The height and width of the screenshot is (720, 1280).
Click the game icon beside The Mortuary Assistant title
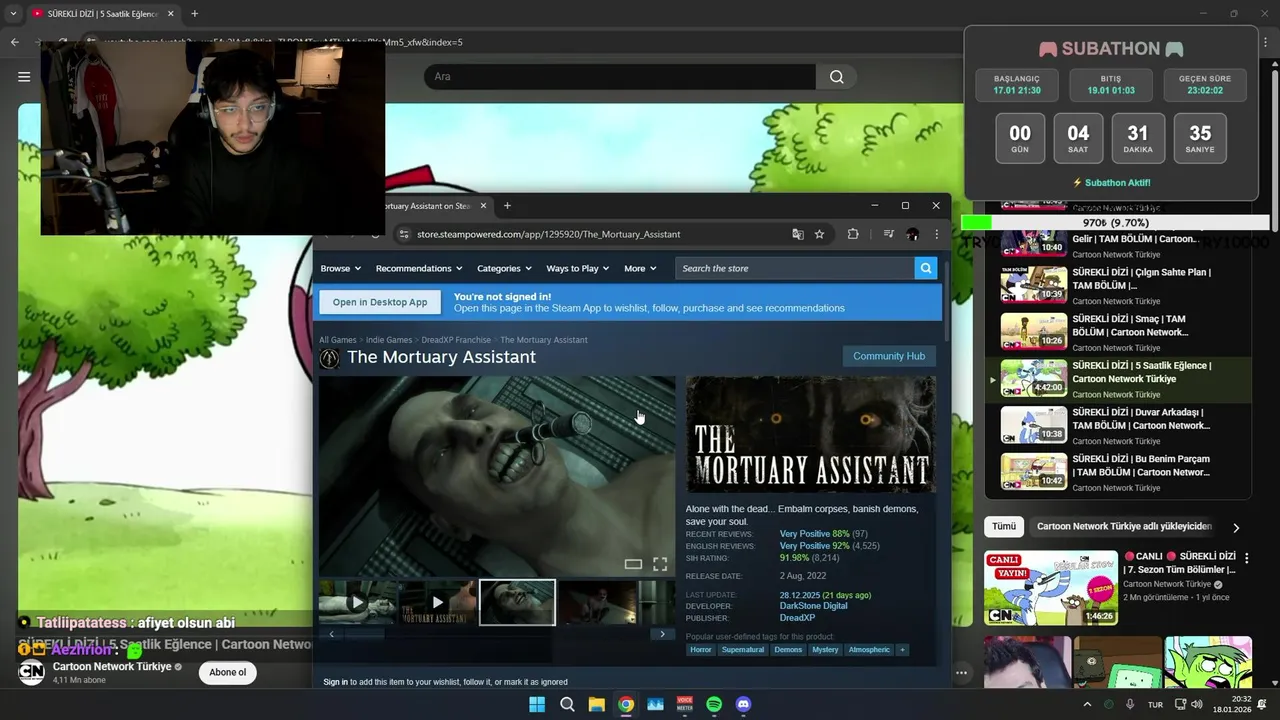click(x=329, y=358)
